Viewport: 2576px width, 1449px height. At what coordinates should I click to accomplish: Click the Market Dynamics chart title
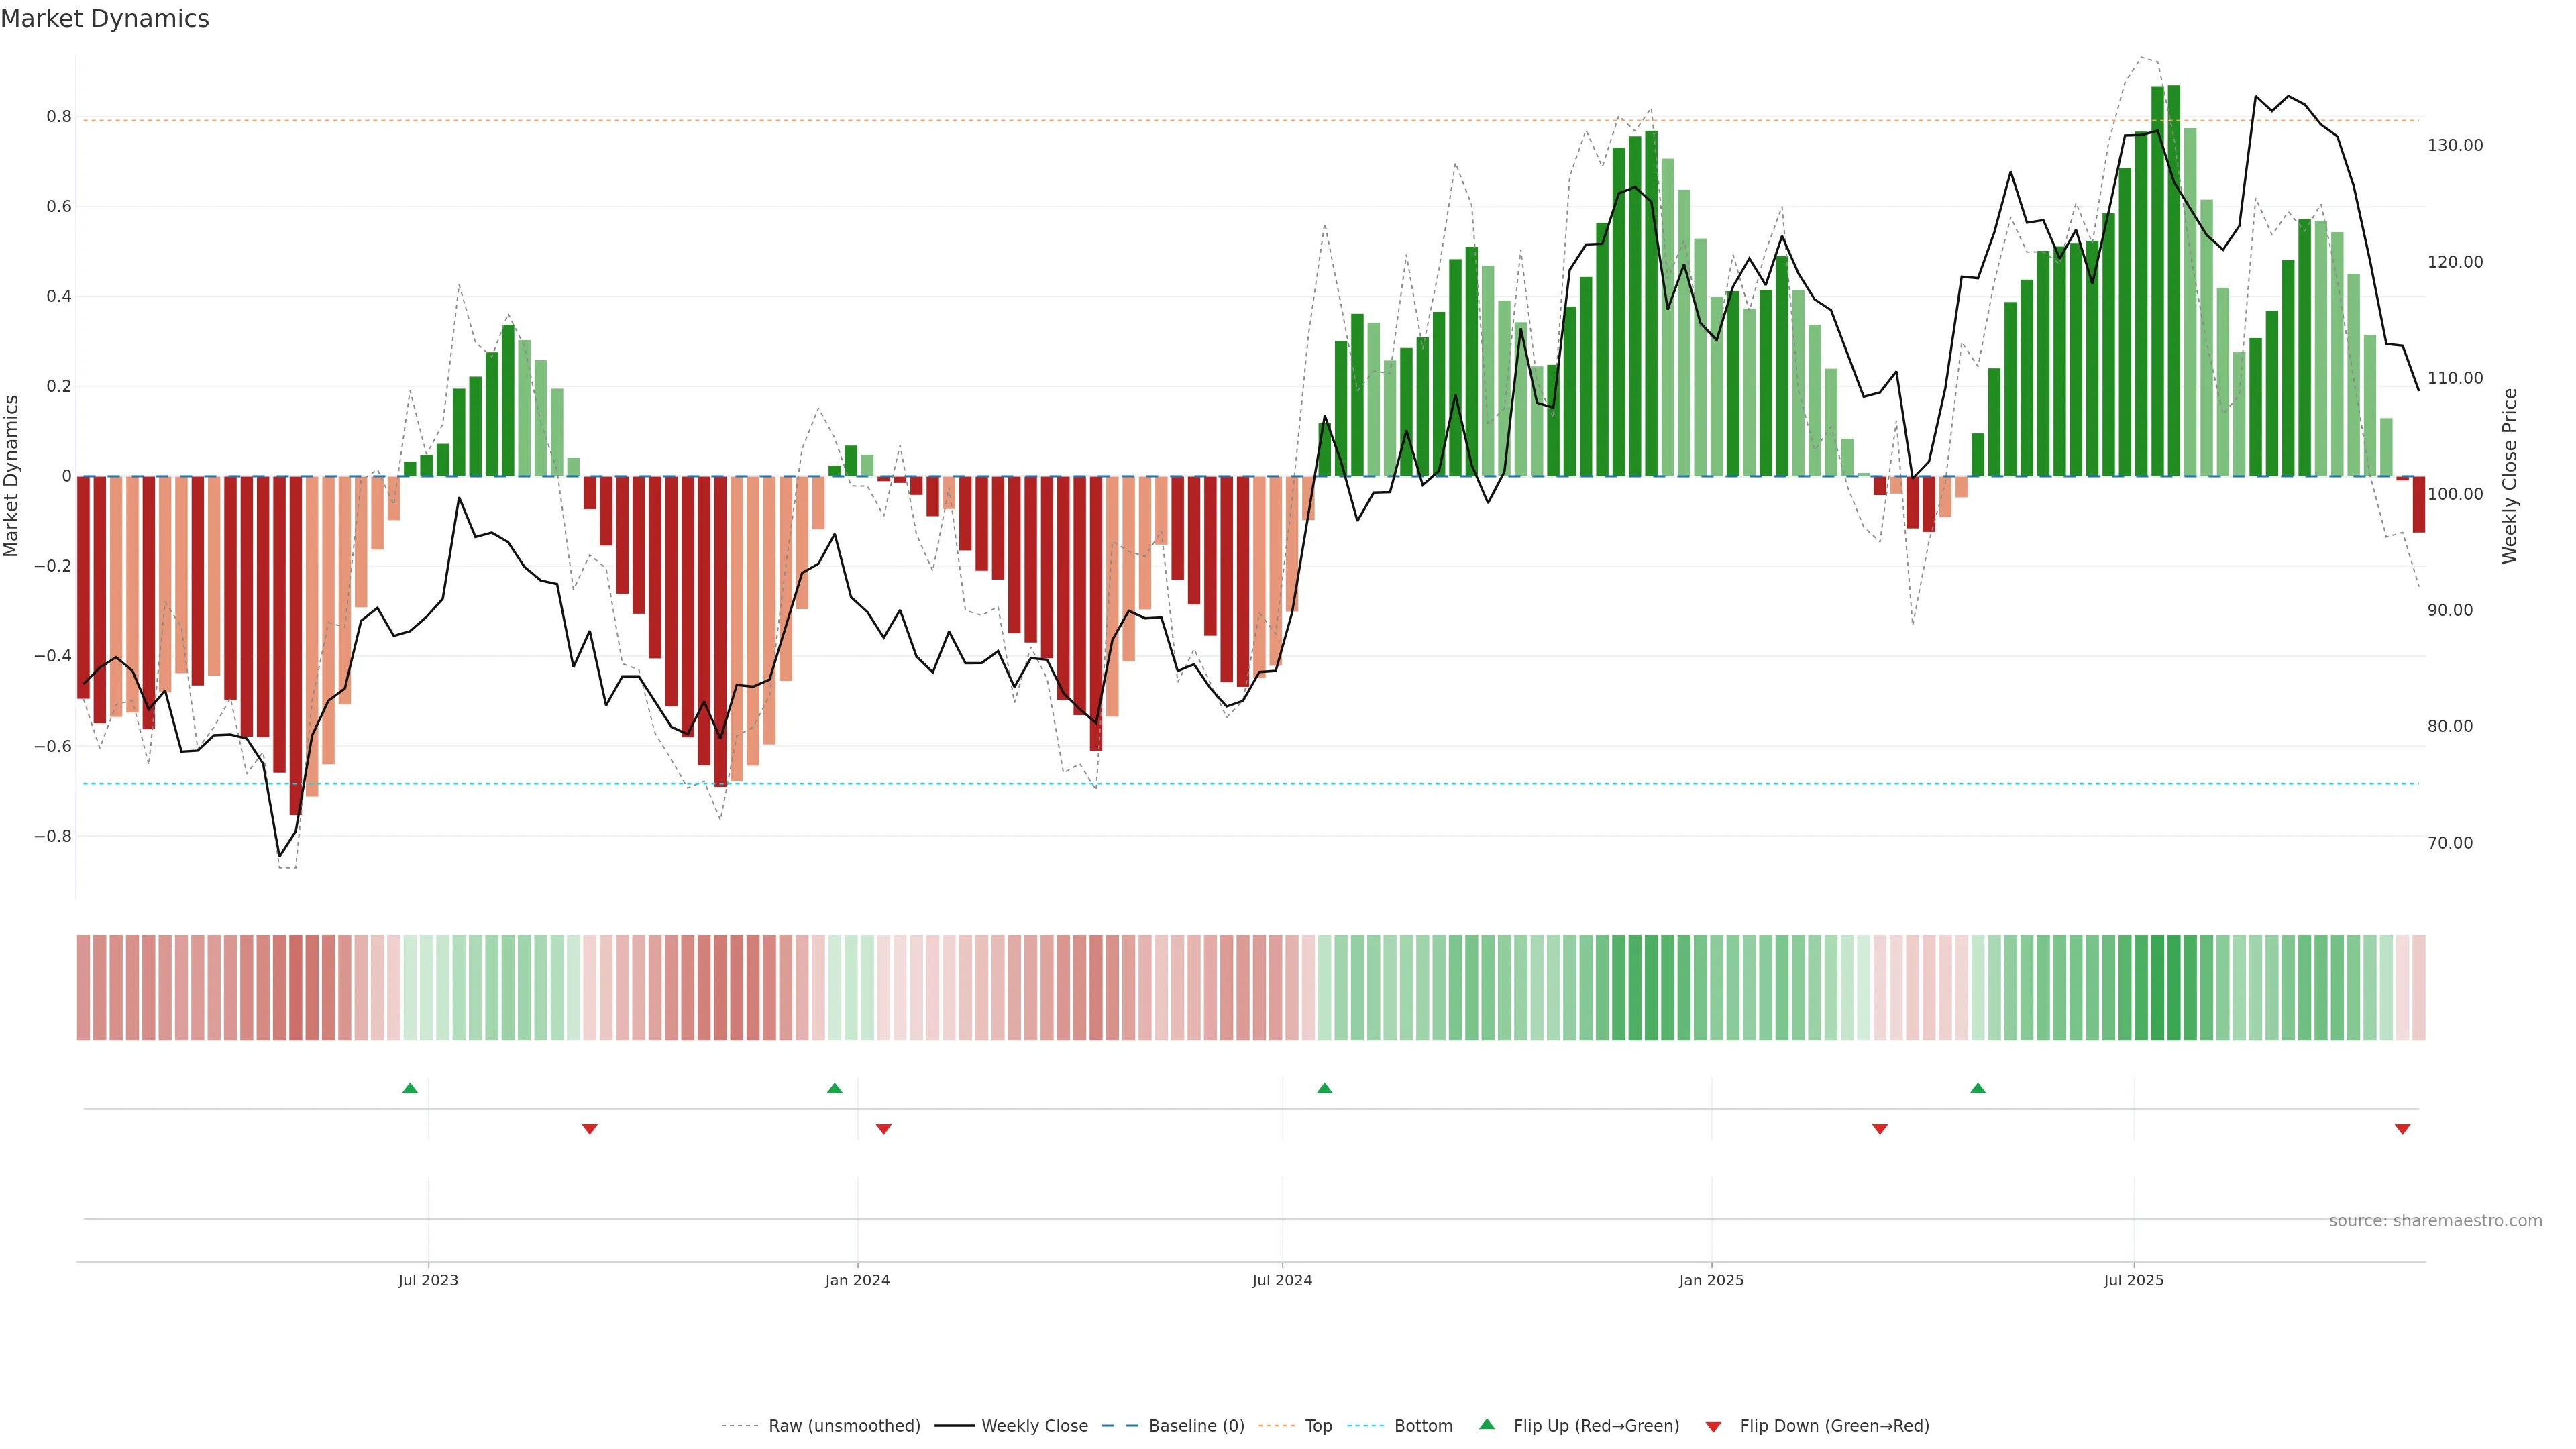click(x=105, y=19)
